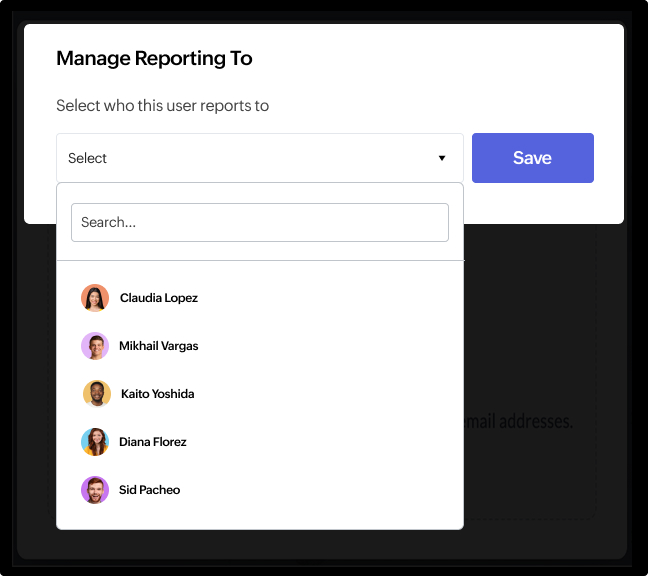Click Sid Pacheo's profile avatar

coord(95,490)
